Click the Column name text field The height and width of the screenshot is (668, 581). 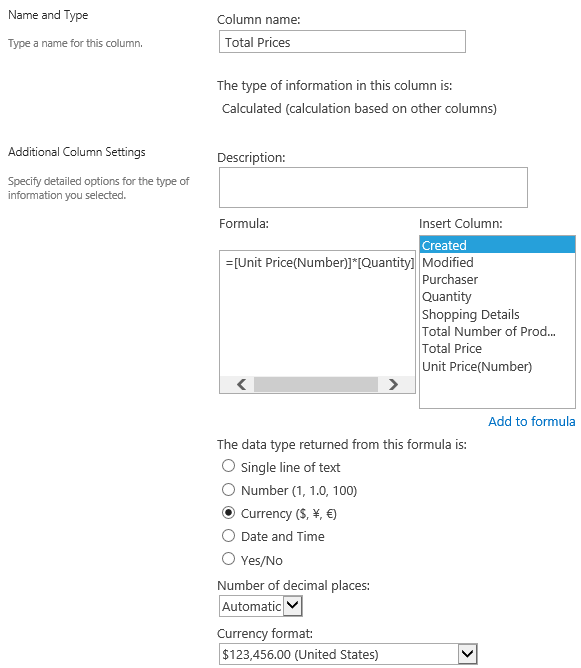[342, 42]
